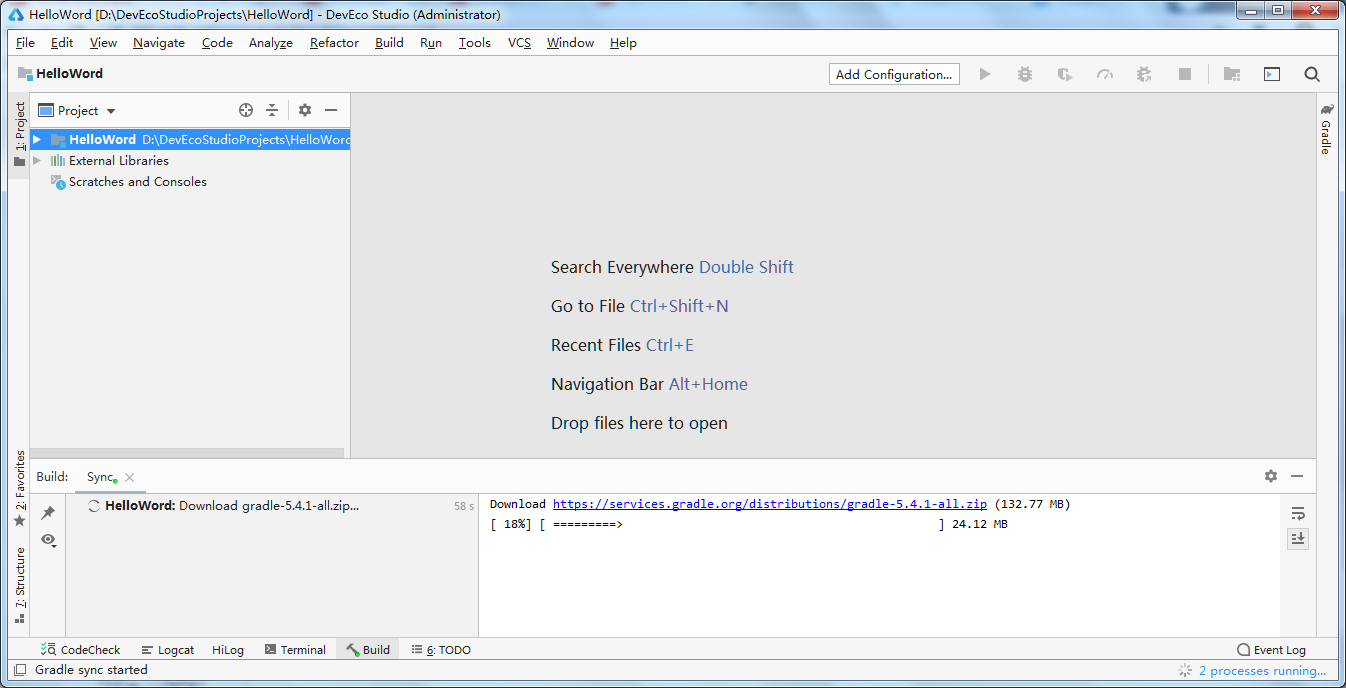
Task: Click the background processes spinner icon
Action: pos(1185,671)
